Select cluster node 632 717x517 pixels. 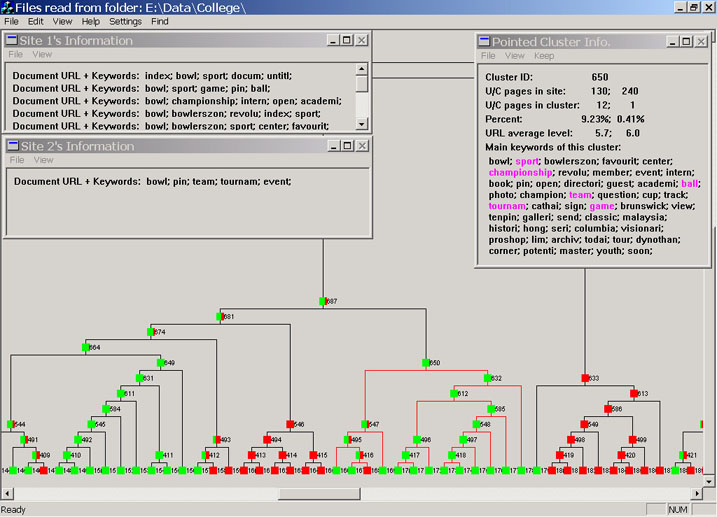click(x=487, y=378)
